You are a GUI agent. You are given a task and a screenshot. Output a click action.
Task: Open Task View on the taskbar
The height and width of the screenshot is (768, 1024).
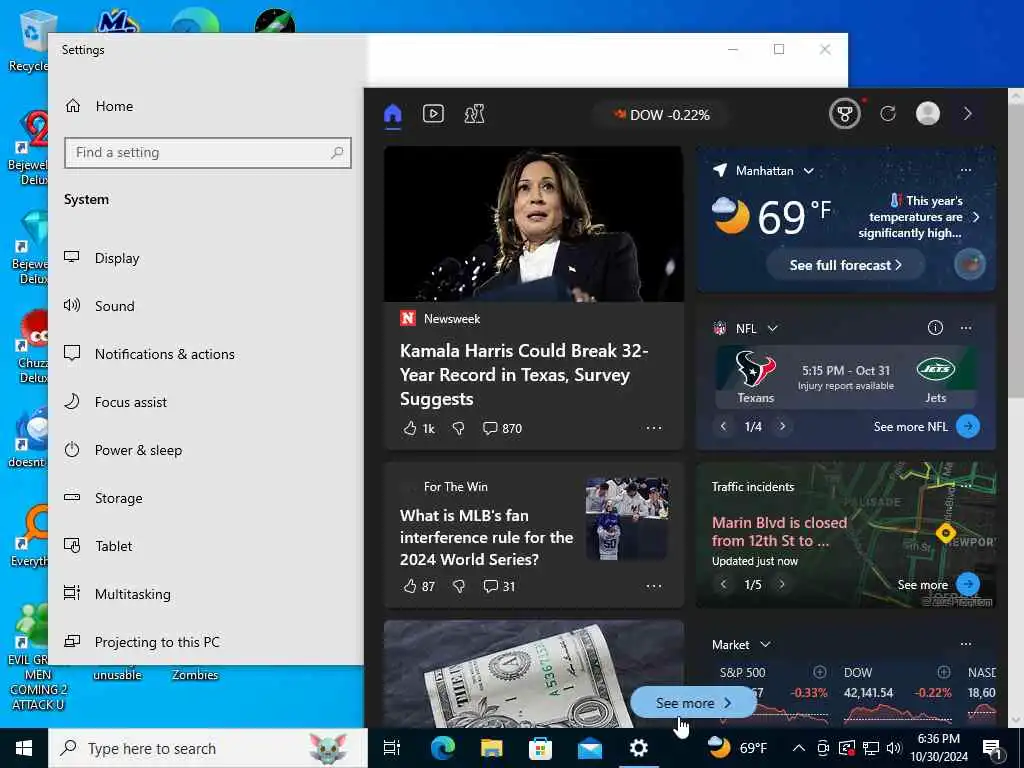point(392,748)
